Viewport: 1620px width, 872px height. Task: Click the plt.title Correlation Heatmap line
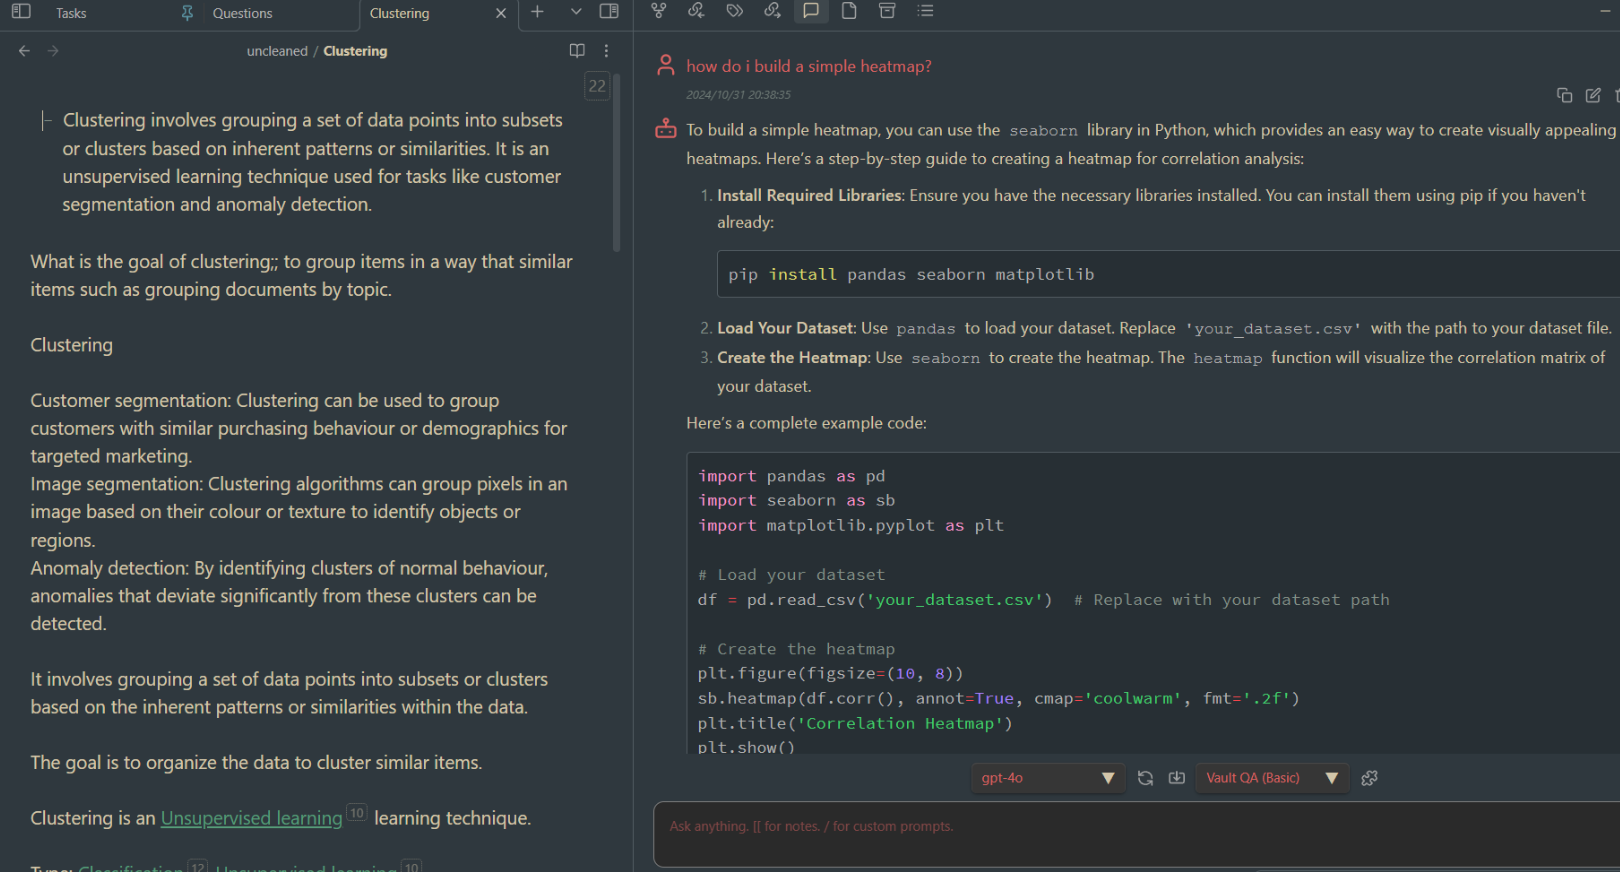pyautogui.click(x=855, y=723)
